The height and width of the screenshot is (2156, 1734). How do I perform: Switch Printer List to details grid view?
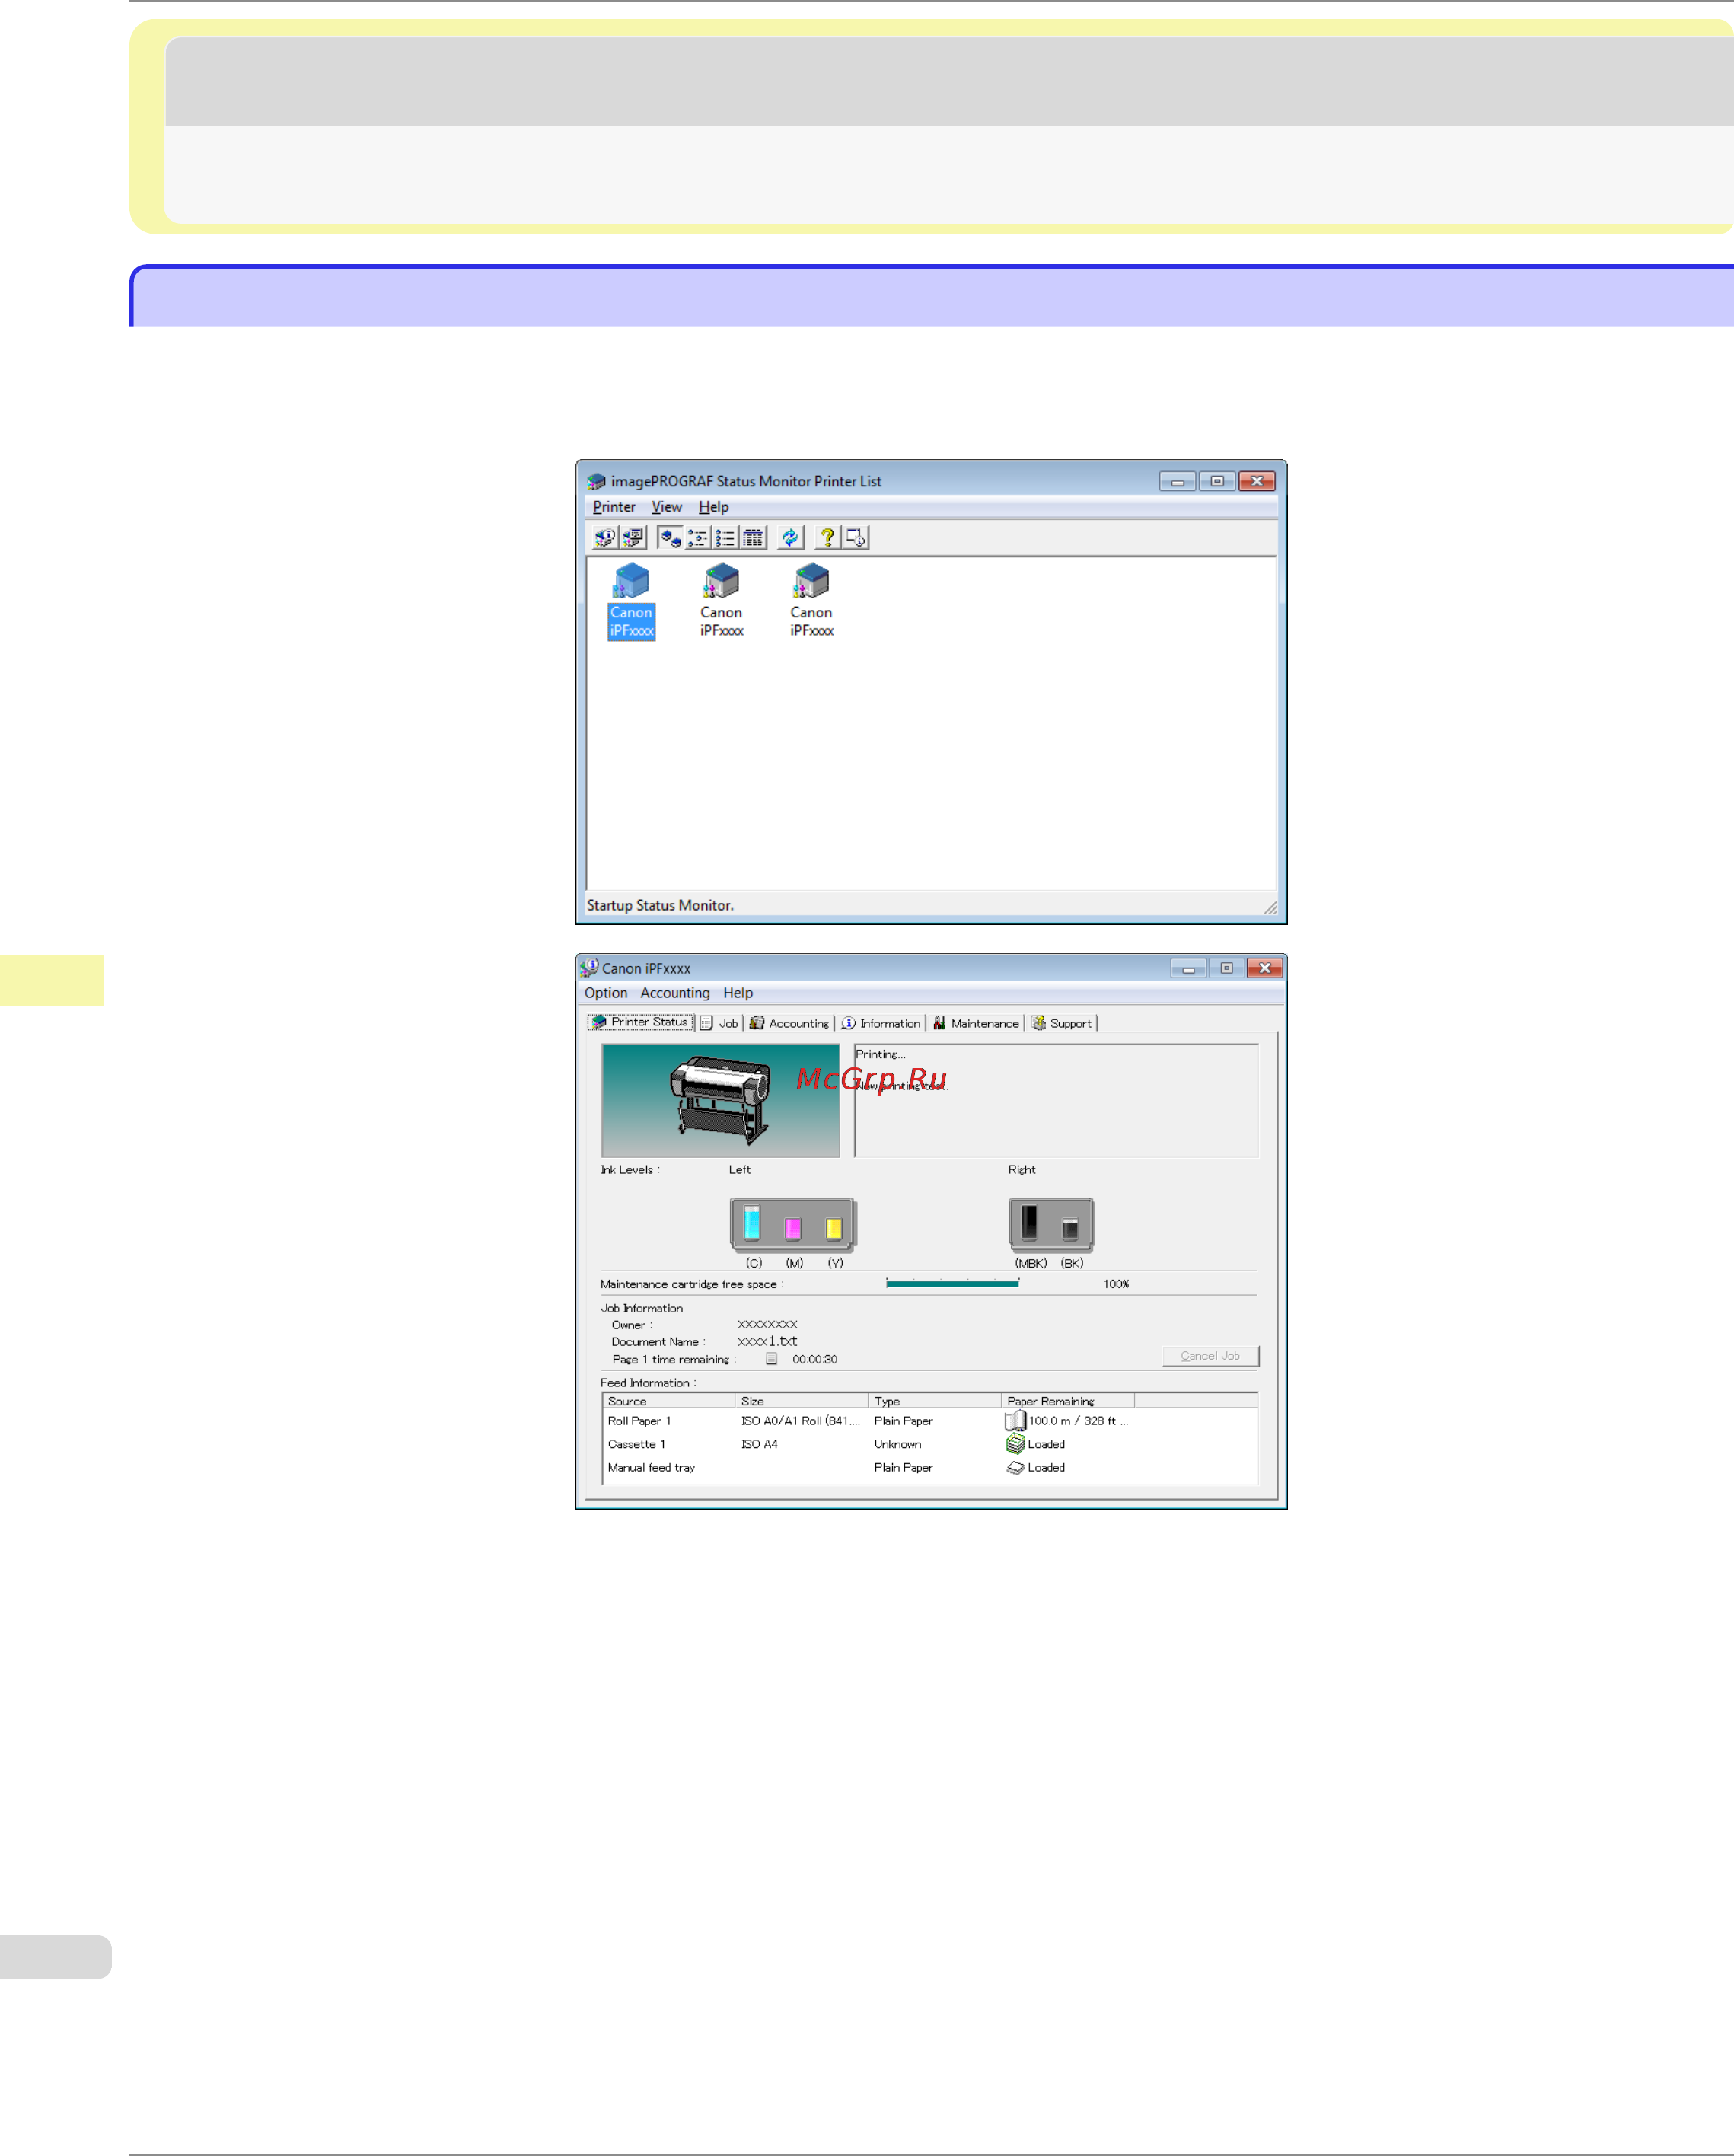(754, 538)
